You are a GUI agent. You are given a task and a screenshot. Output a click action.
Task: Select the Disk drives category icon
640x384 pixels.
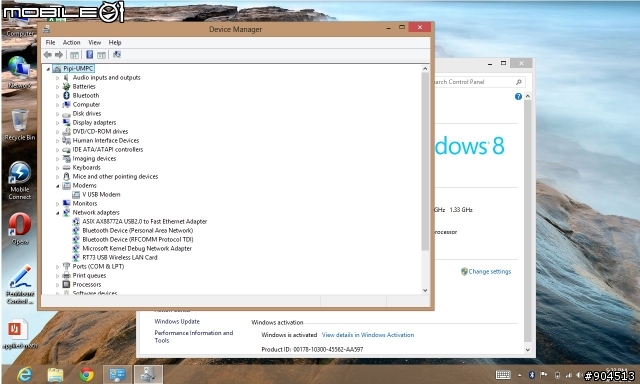67,114
